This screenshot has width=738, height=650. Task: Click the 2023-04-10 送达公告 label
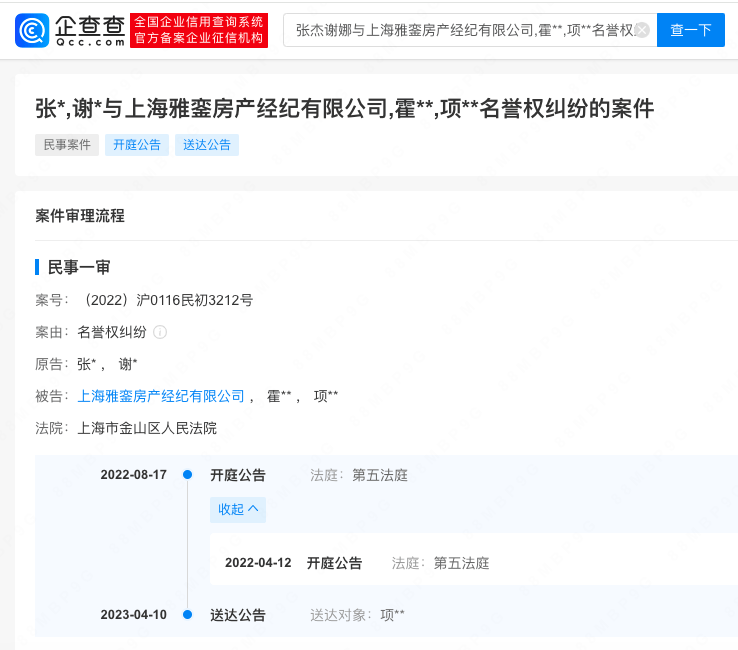tap(238, 615)
